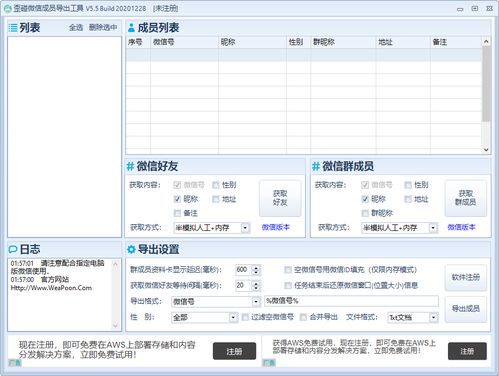499x376 pixels.
Task: Click log scrollbar up arrow
Action: click(x=115, y=264)
